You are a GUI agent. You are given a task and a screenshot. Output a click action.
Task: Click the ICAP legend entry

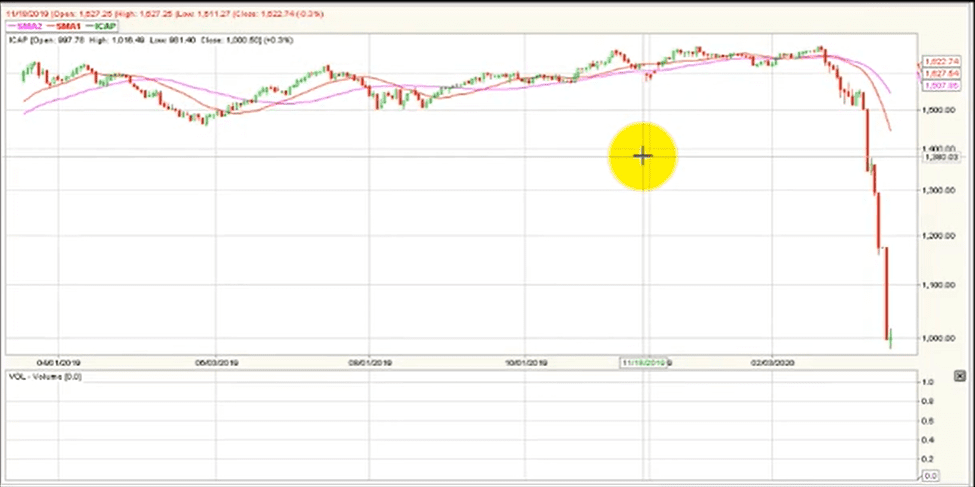(102, 25)
